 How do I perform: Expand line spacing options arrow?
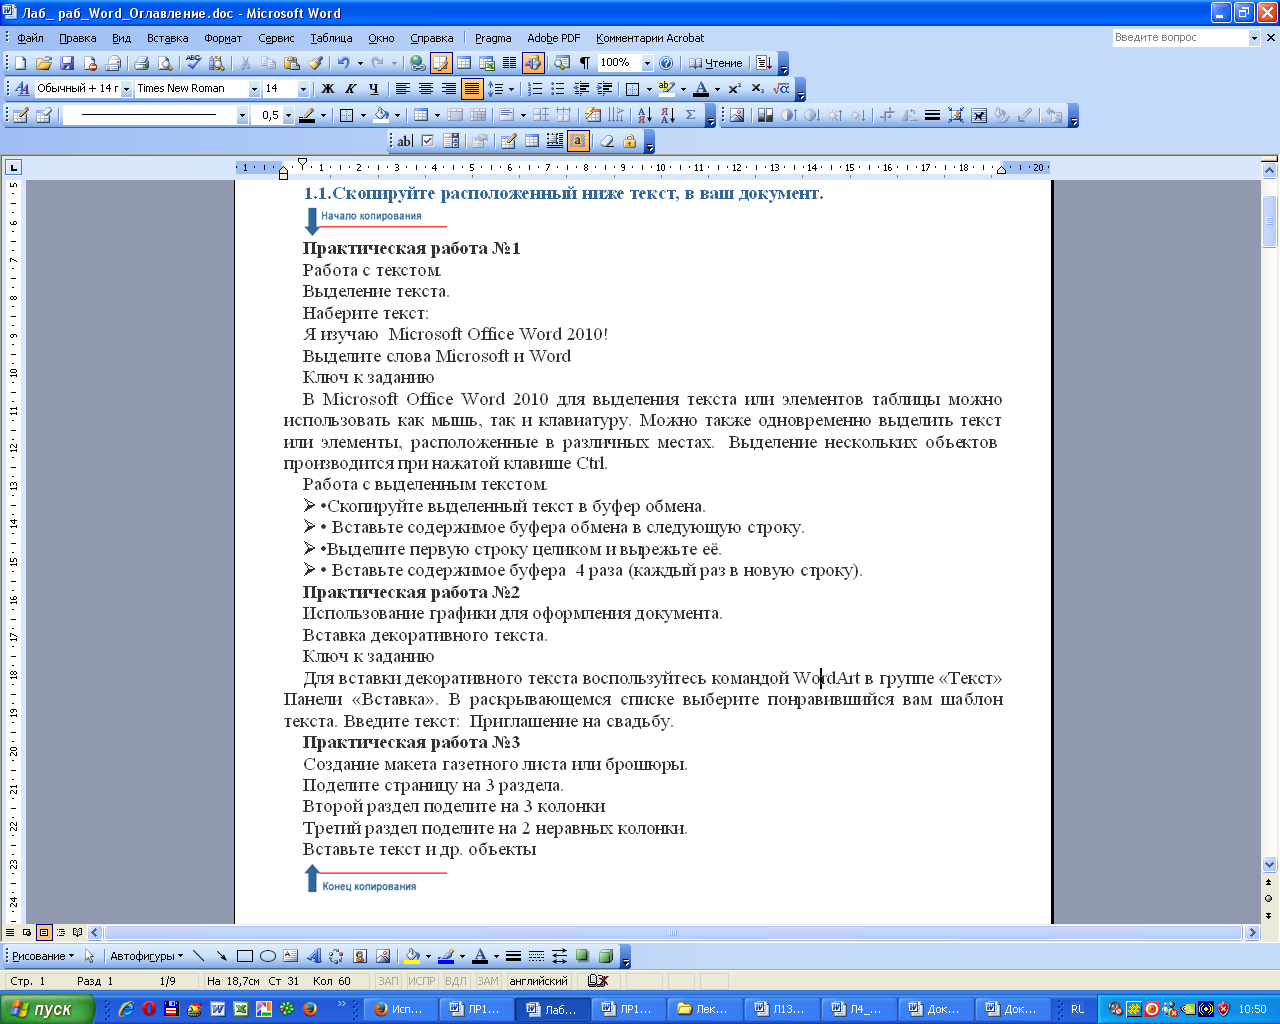click(x=511, y=89)
